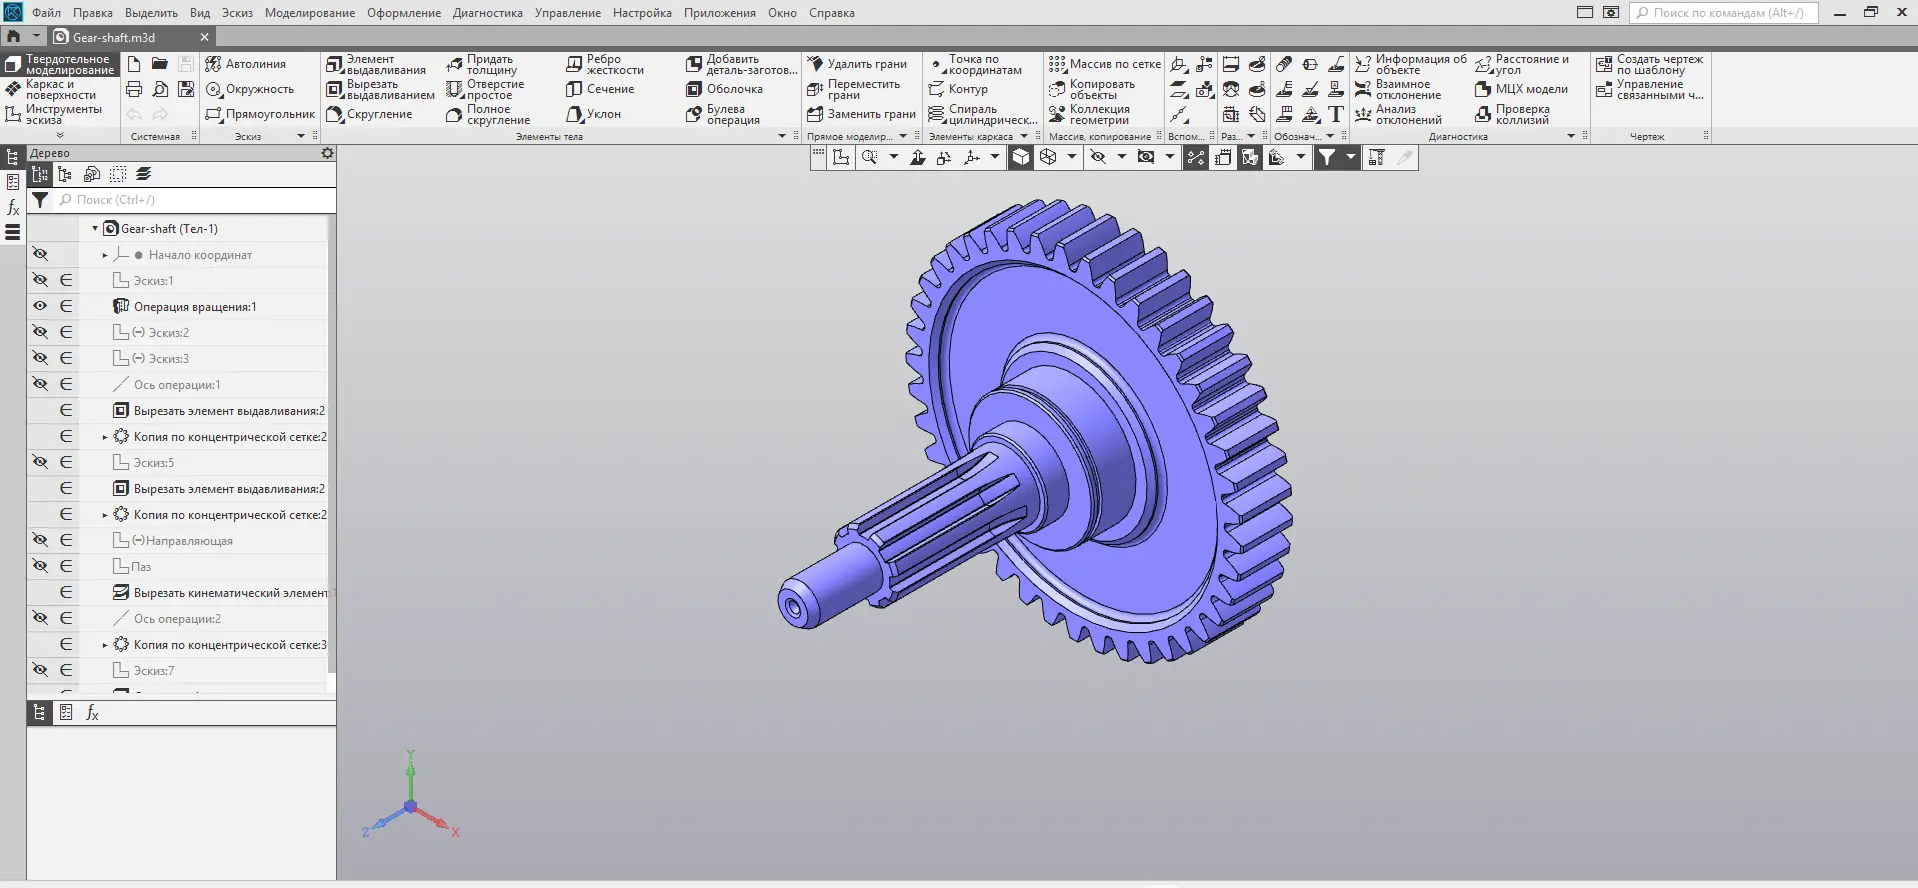Click the model tree vertical scrollbar
Screen dimensions: 1918x888
[332, 443]
